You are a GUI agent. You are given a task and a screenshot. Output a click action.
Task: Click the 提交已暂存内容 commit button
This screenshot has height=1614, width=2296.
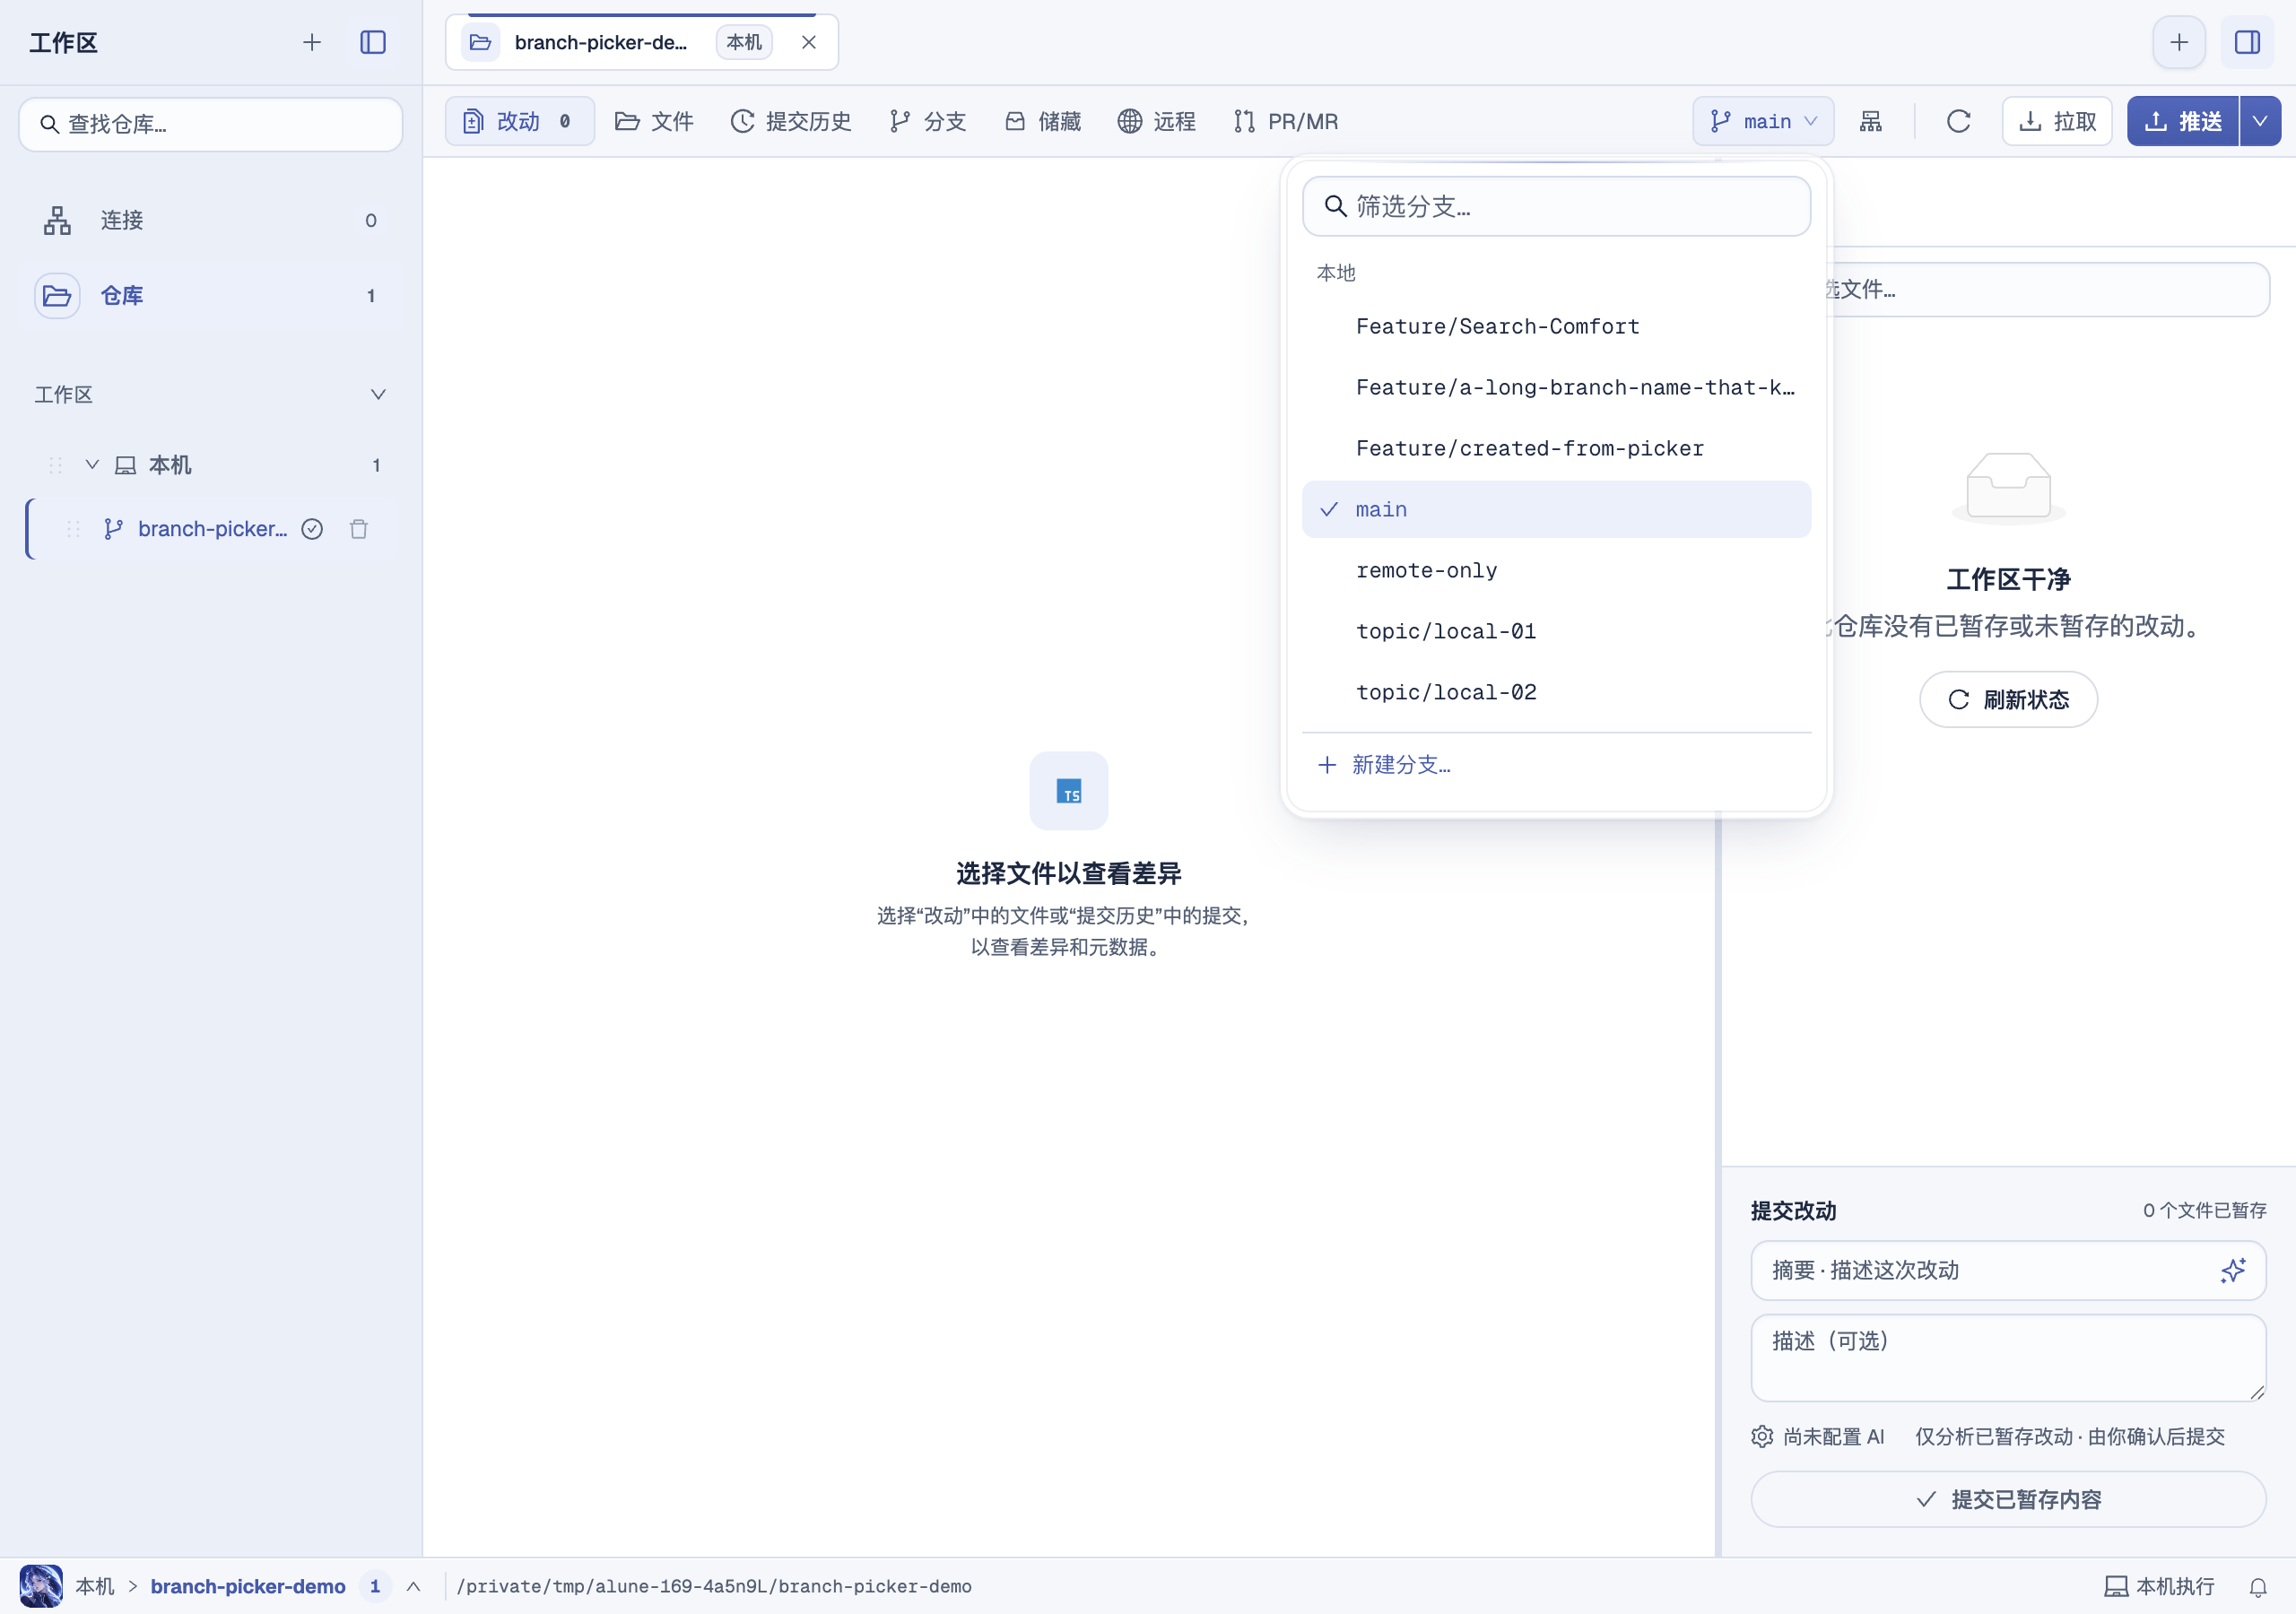click(2008, 1499)
